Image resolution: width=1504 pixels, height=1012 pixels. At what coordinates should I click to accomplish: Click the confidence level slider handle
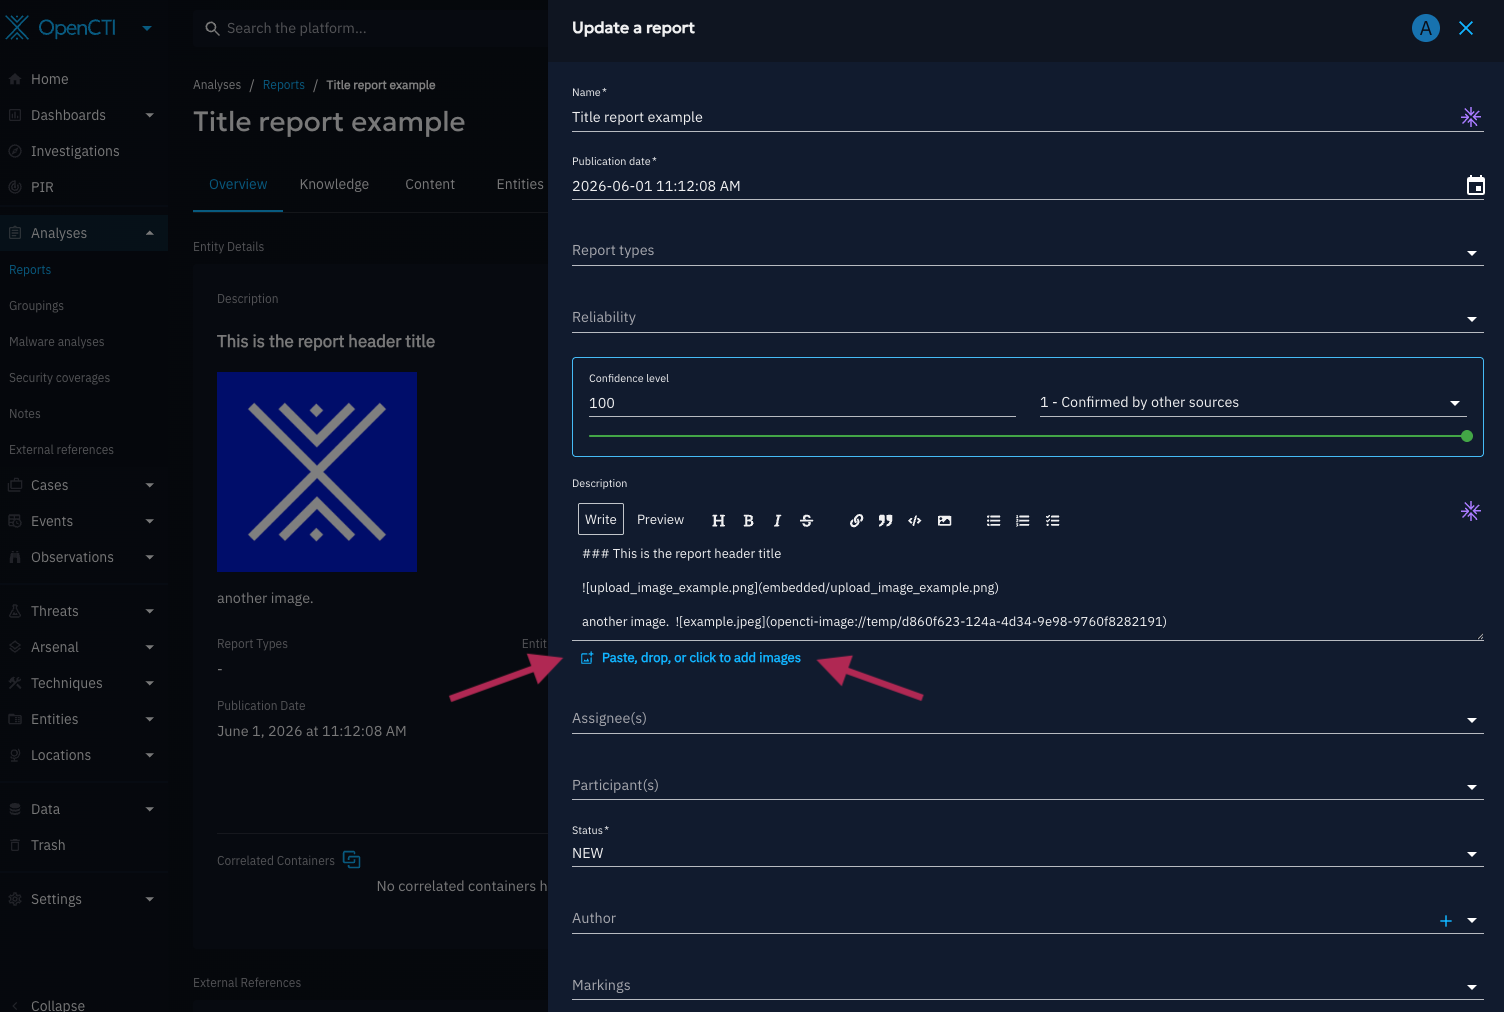tap(1467, 436)
